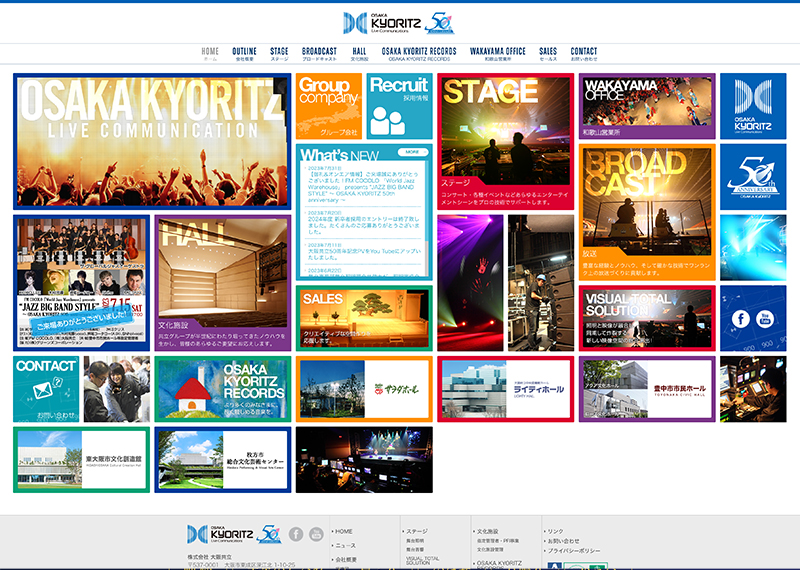The width and height of the screenshot is (800, 570).
Task: Open the STAGE tile with concert photo
Action: 504,140
